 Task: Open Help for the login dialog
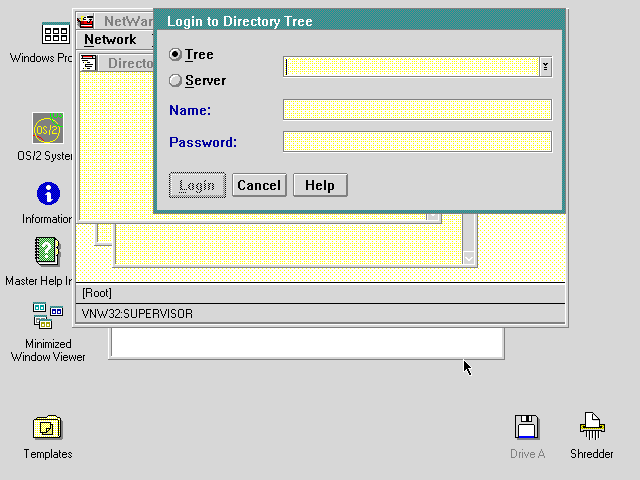point(320,185)
